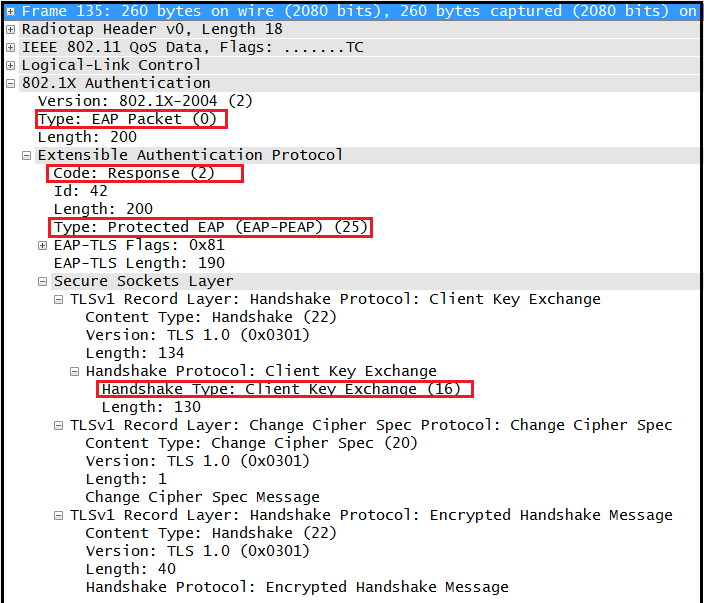
Task: Expand the EAP-TLS Flags 0x81 field
Action: (x=43, y=245)
